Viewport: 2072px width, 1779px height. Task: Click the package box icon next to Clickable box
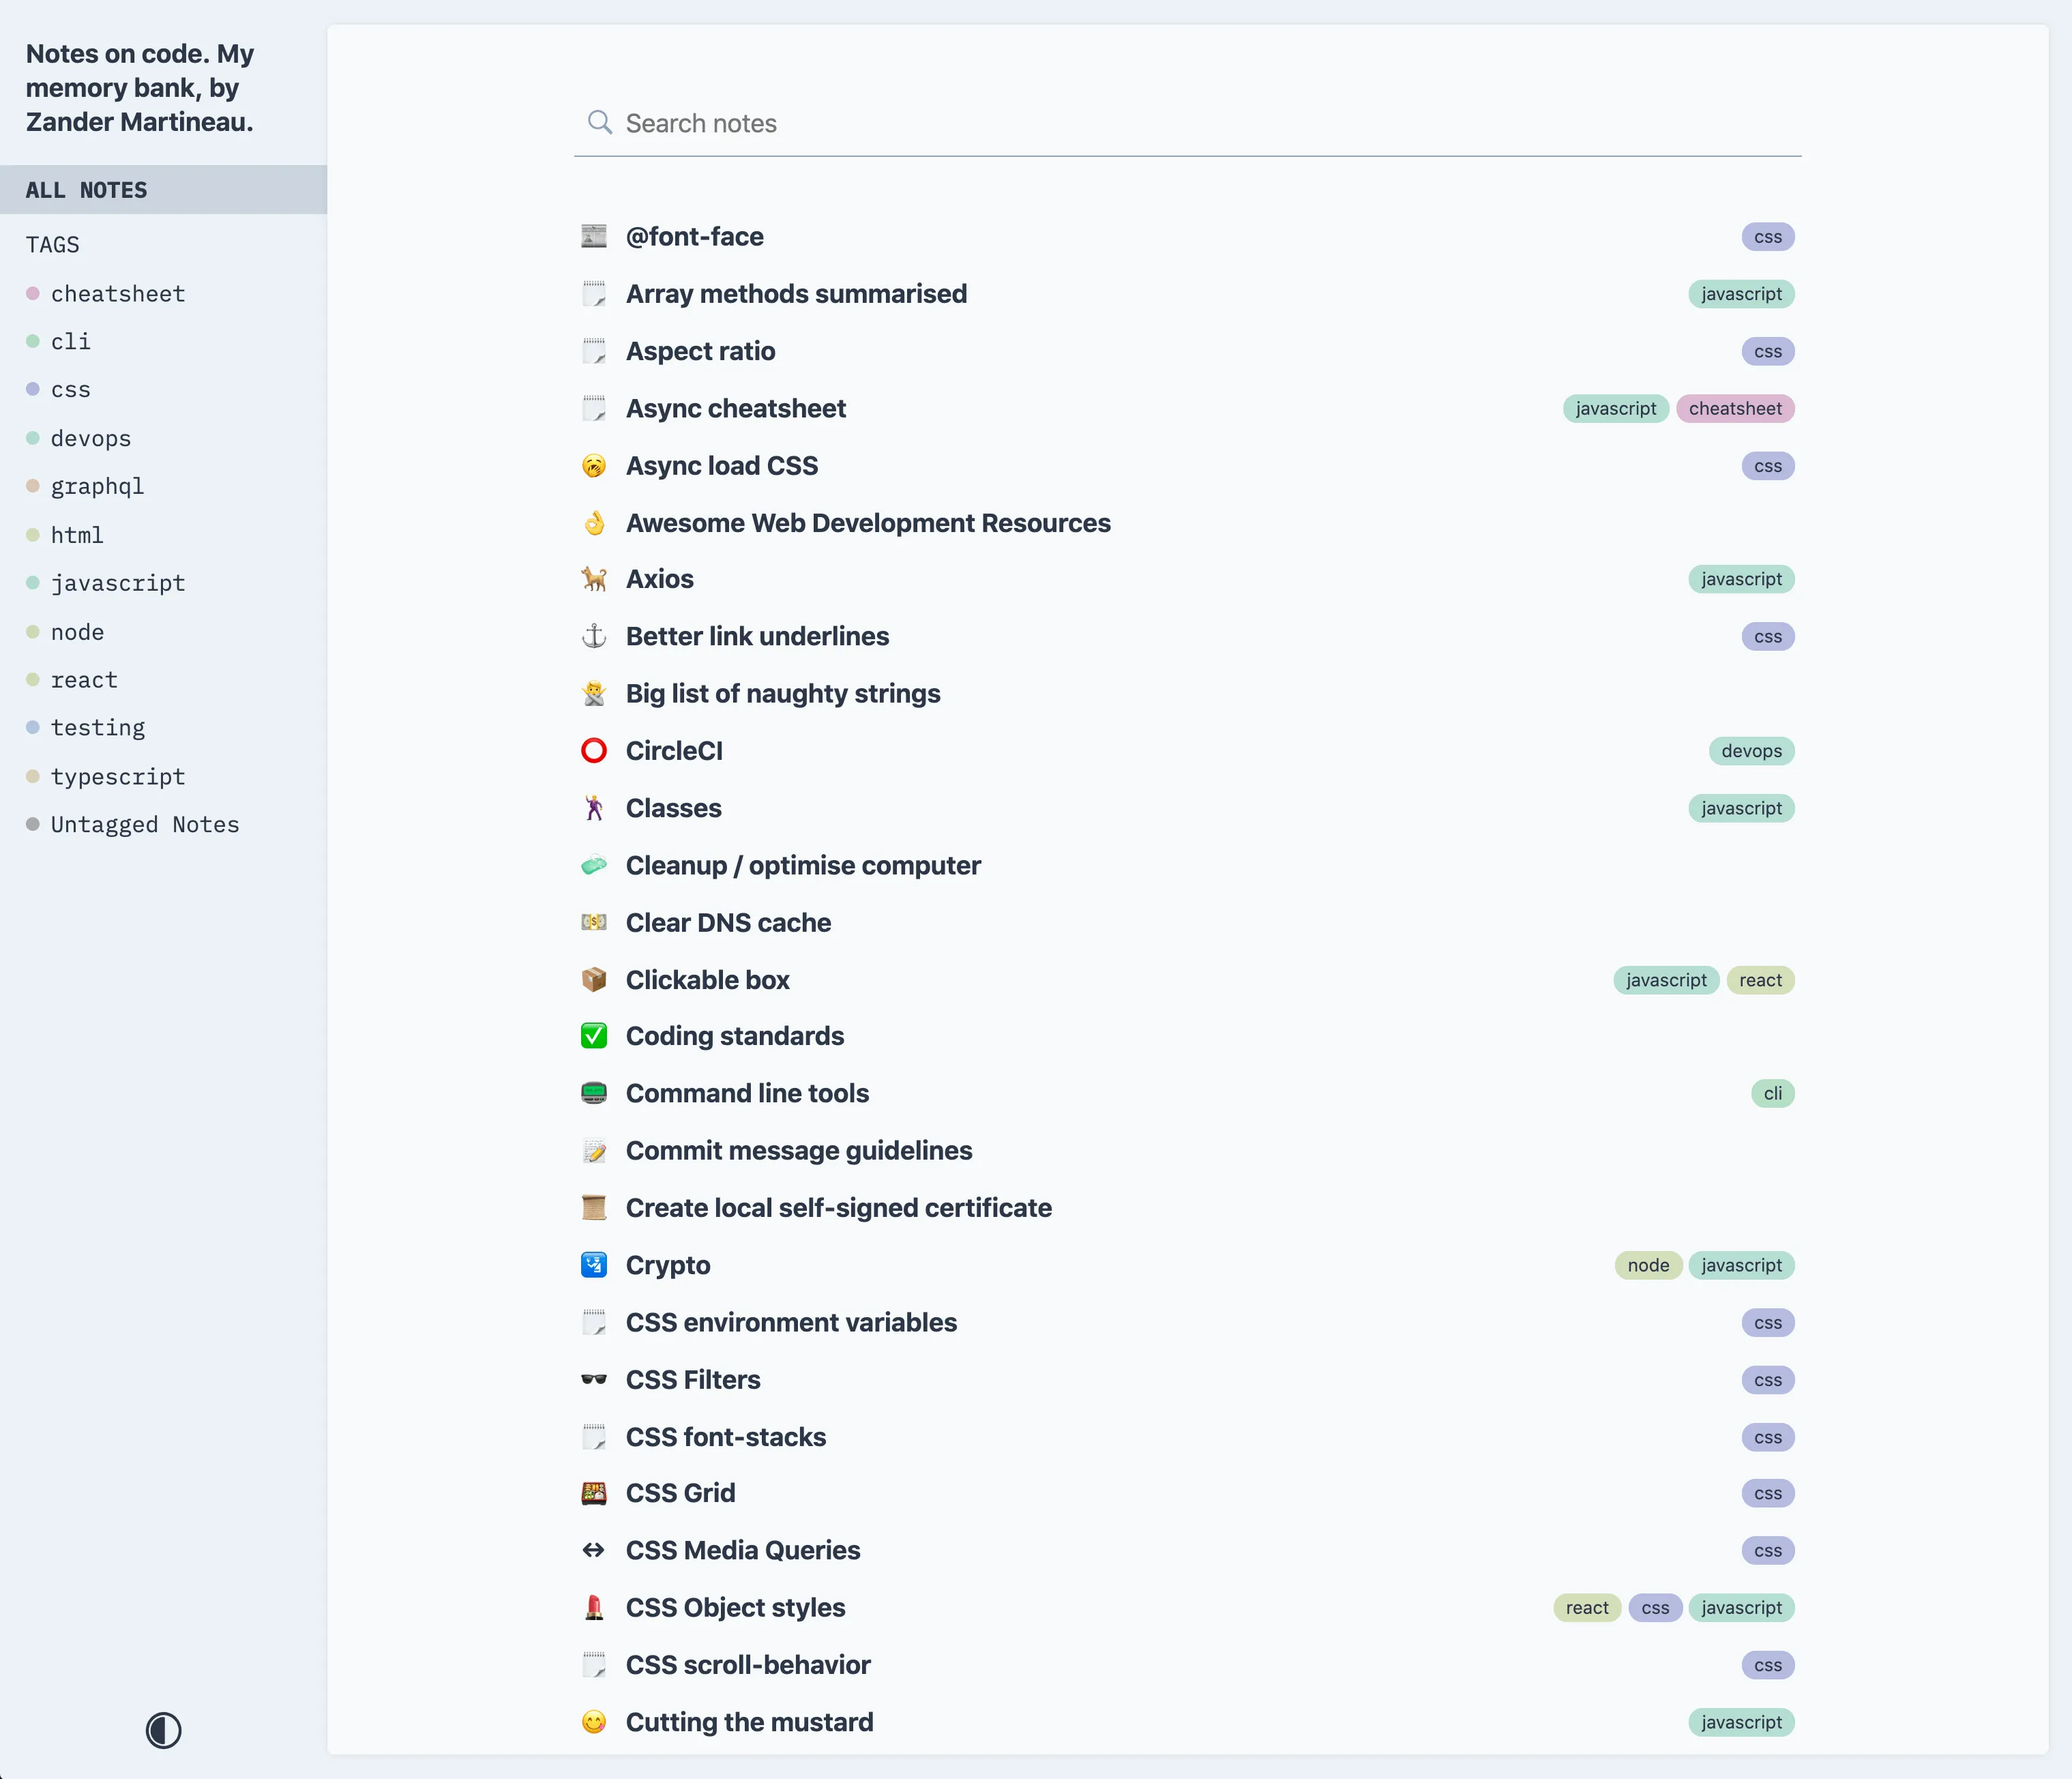[593, 979]
